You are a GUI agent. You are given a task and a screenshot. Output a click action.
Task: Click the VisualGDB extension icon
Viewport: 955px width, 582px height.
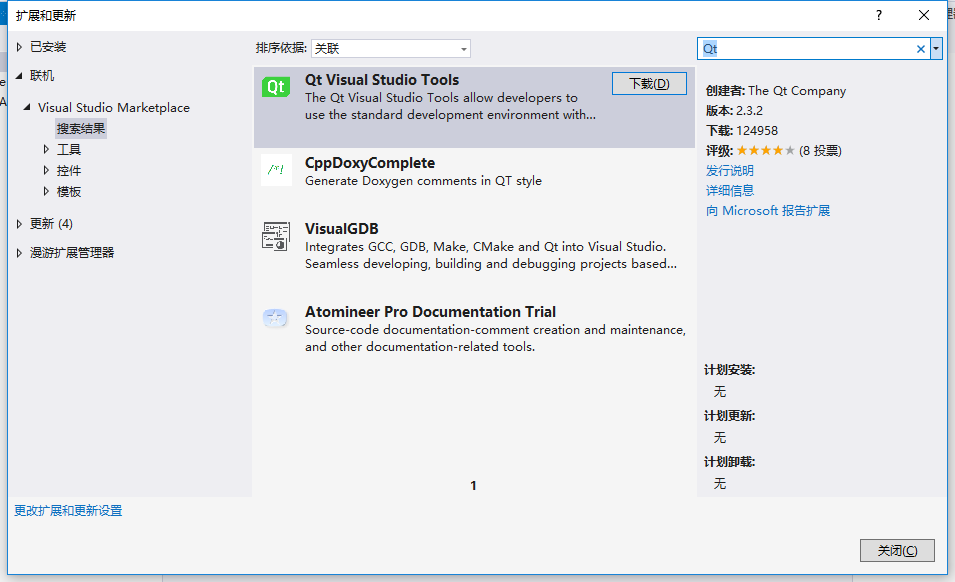click(x=276, y=236)
